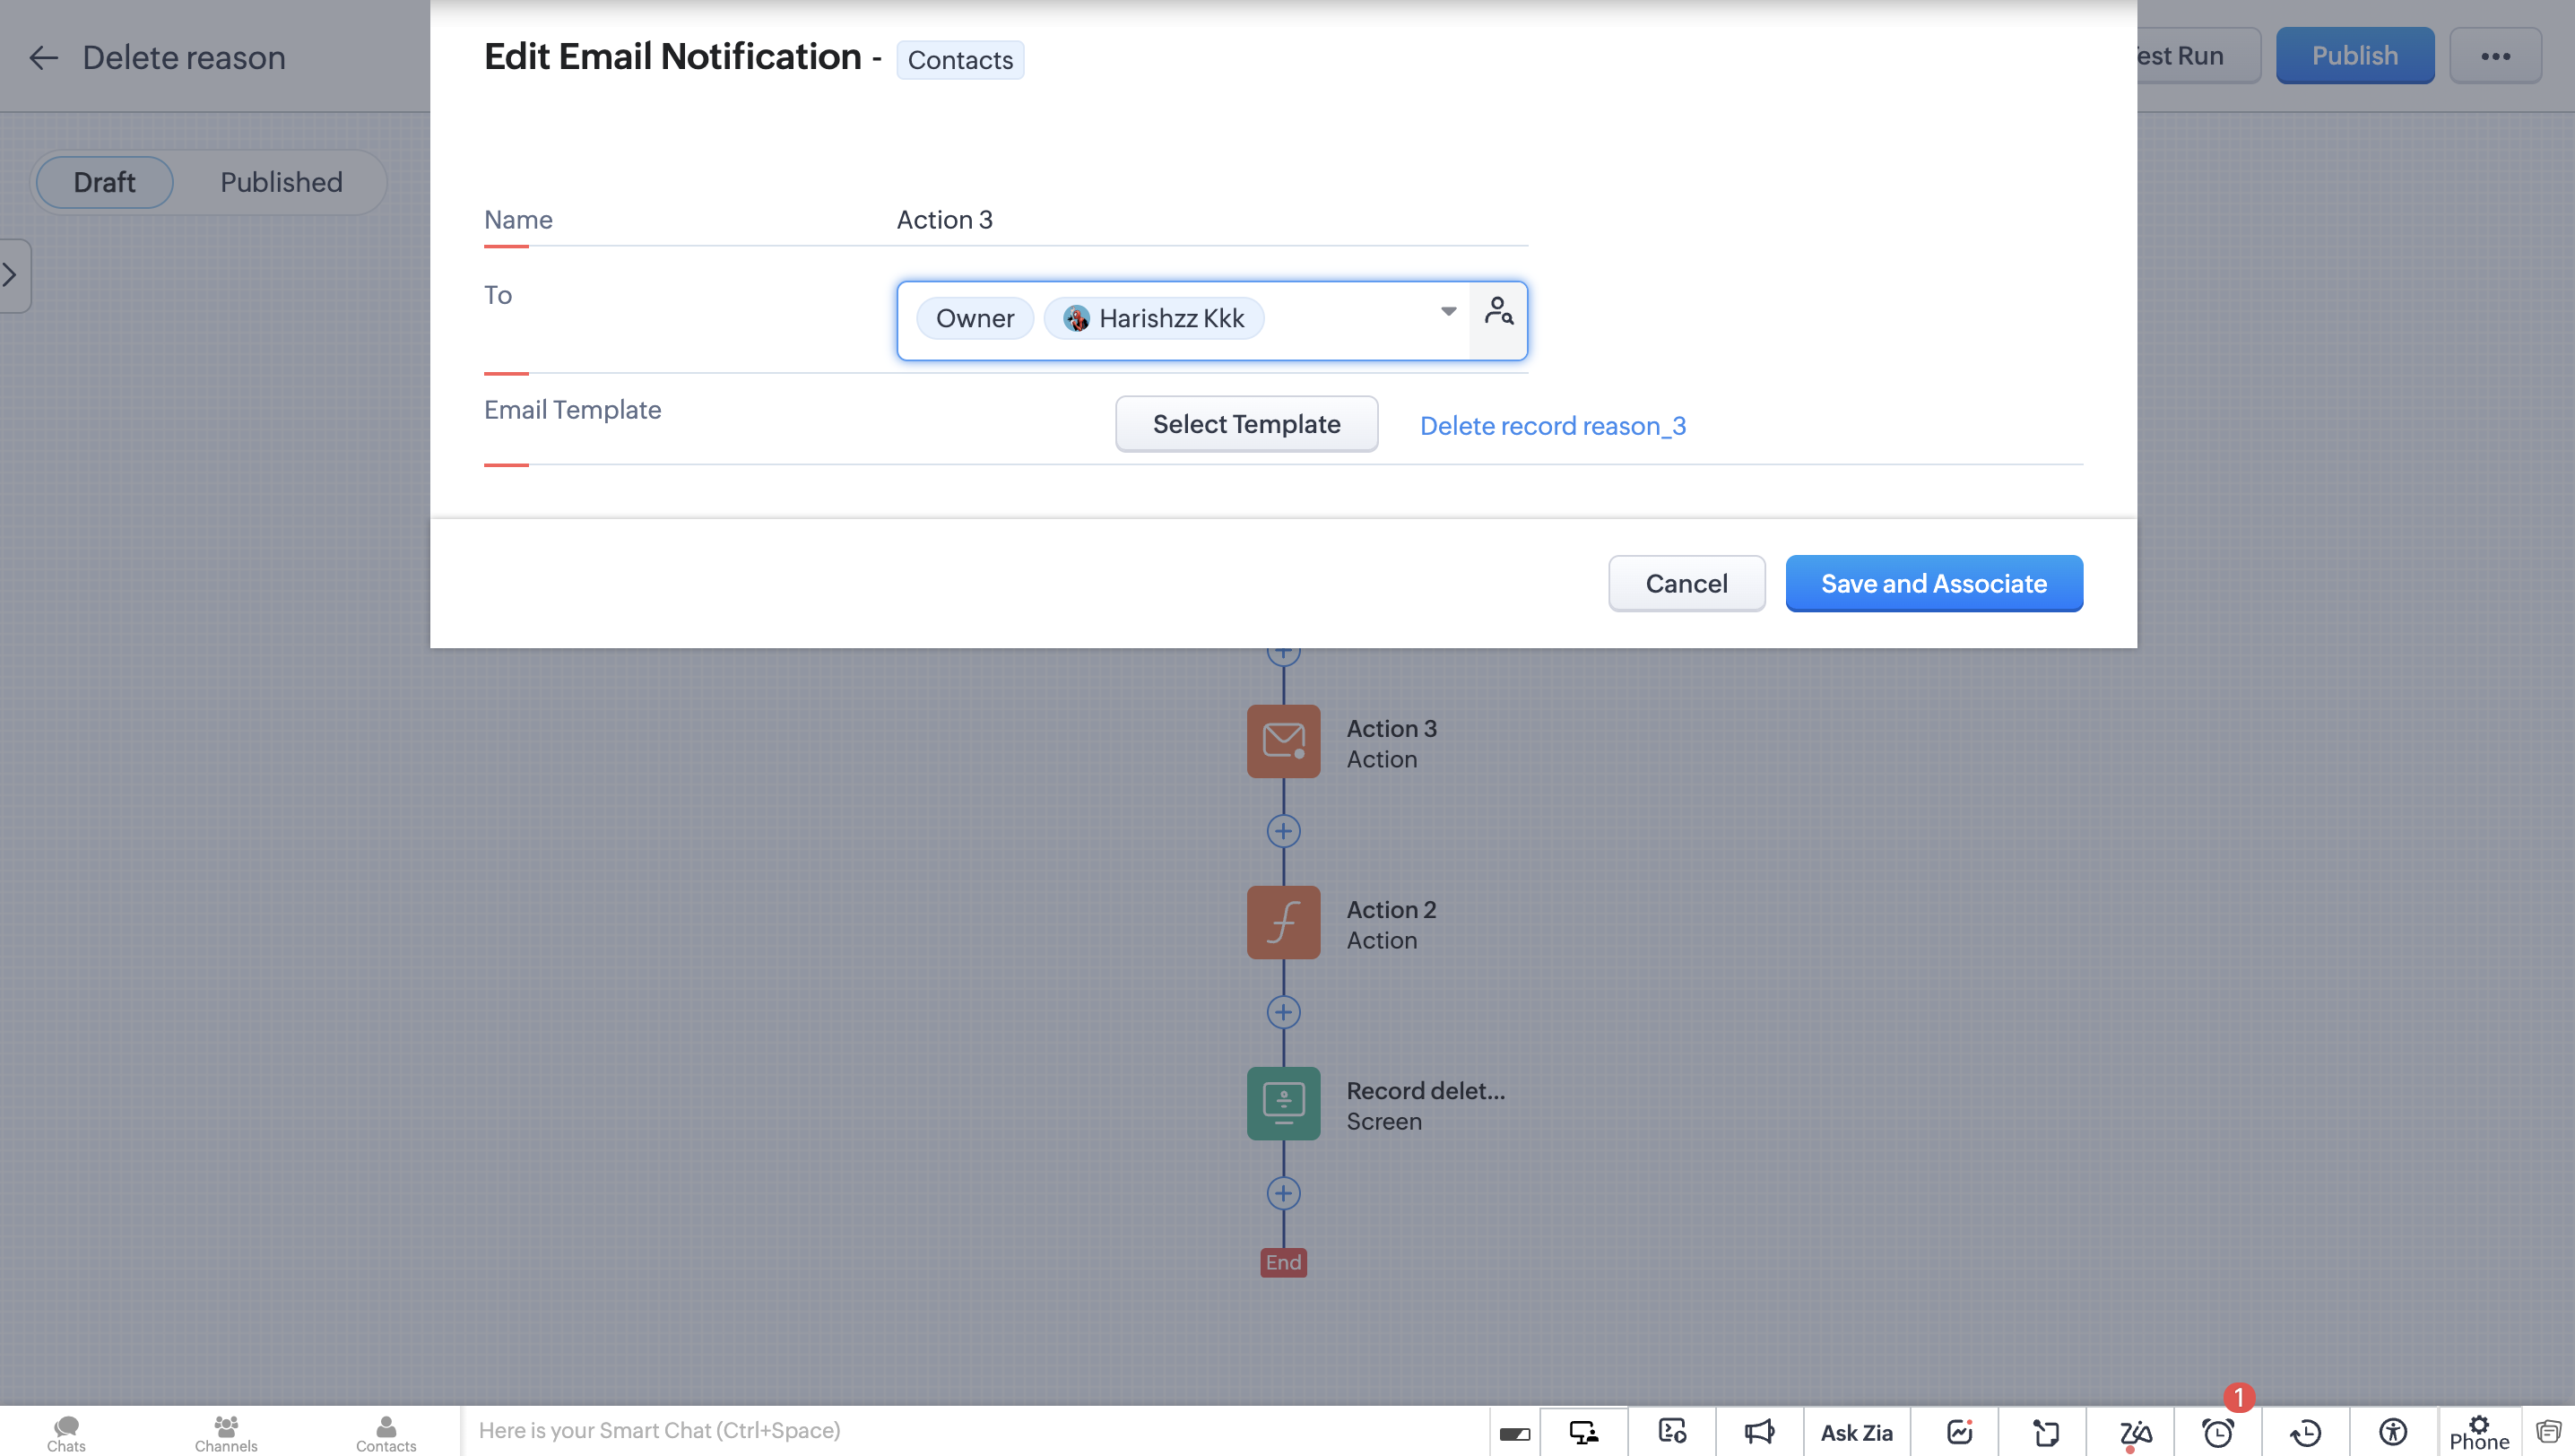
Task: Click the back arrow beside Delete reason
Action: pyautogui.click(x=43, y=58)
